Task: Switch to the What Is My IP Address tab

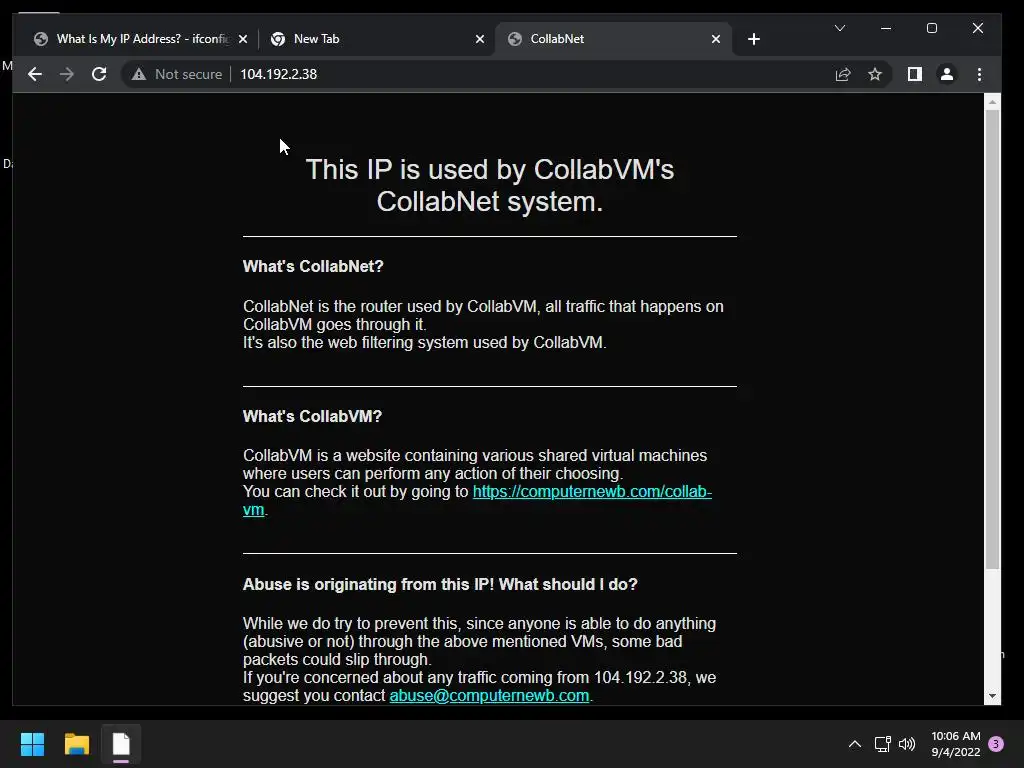Action: point(142,39)
